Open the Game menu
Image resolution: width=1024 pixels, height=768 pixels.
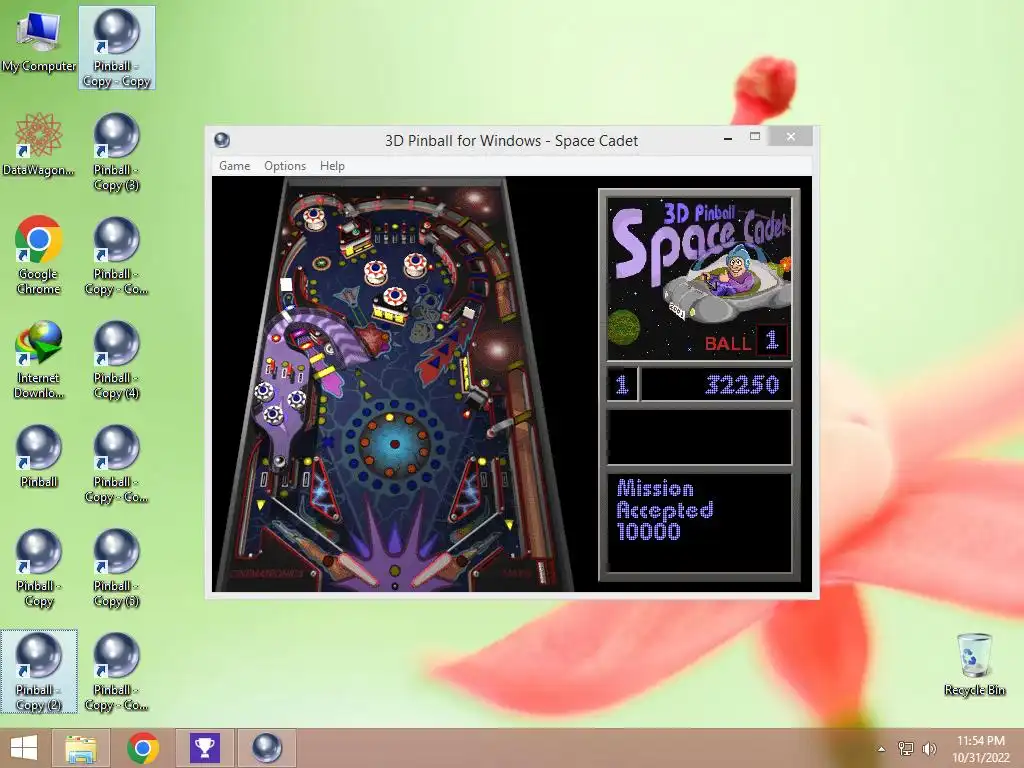(234, 166)
